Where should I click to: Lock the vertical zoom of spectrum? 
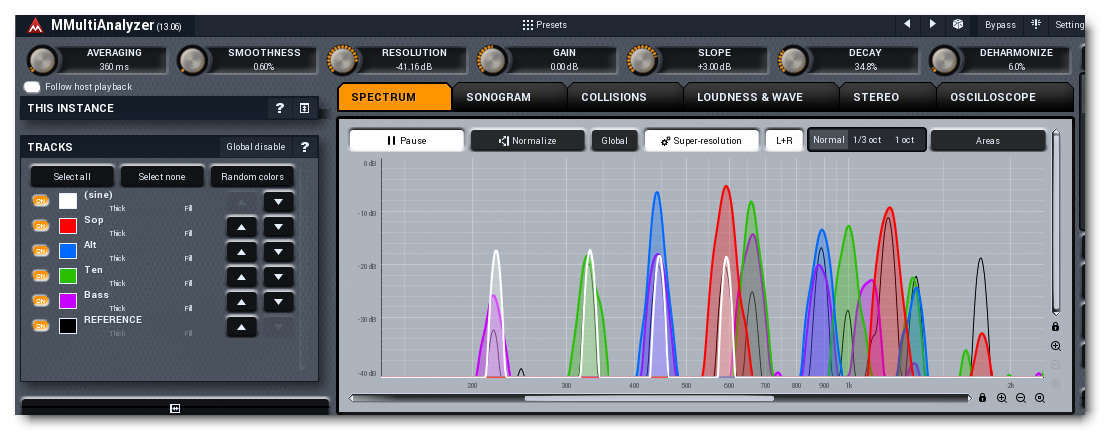pyautogui.click(x=1056, y=327)
